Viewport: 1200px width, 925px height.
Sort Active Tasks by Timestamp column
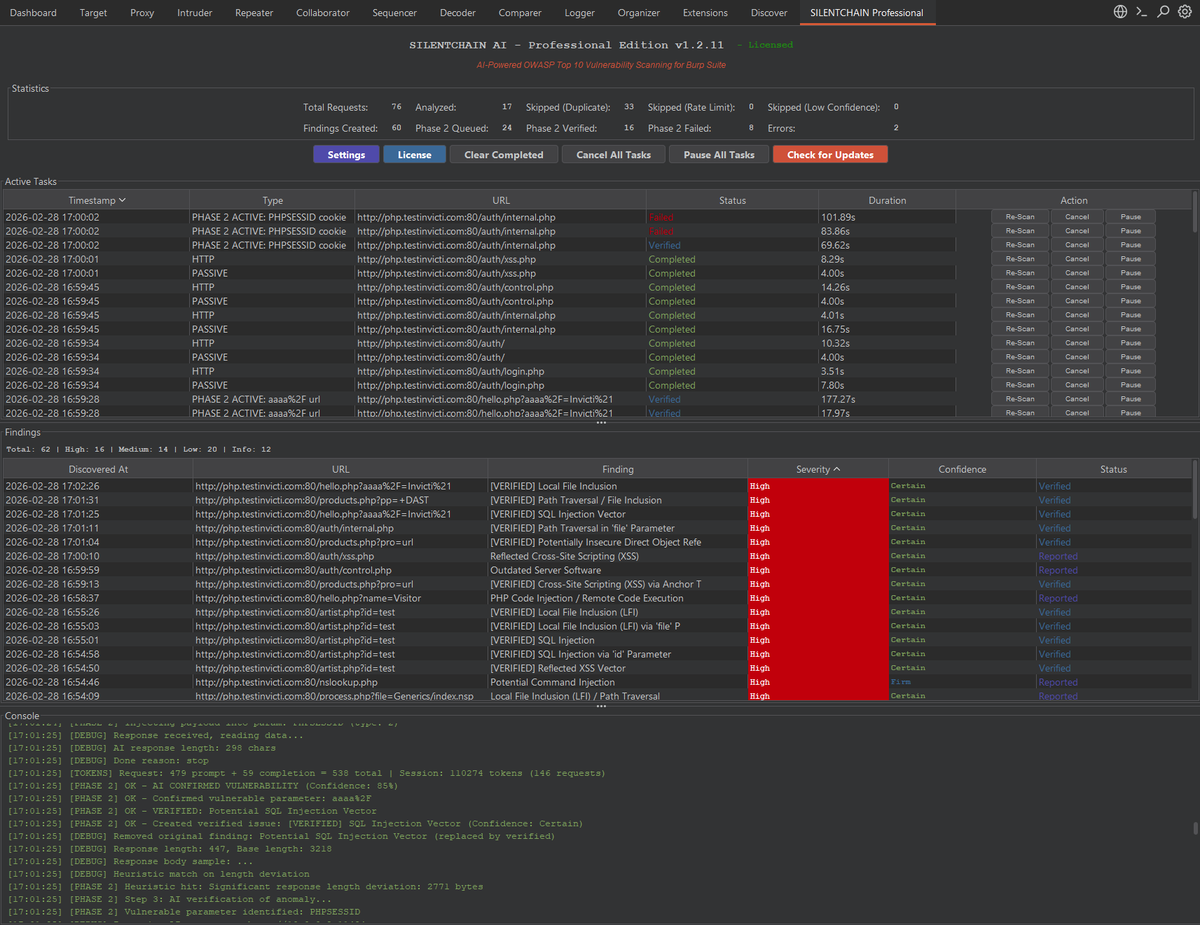[x=97, y=200]
